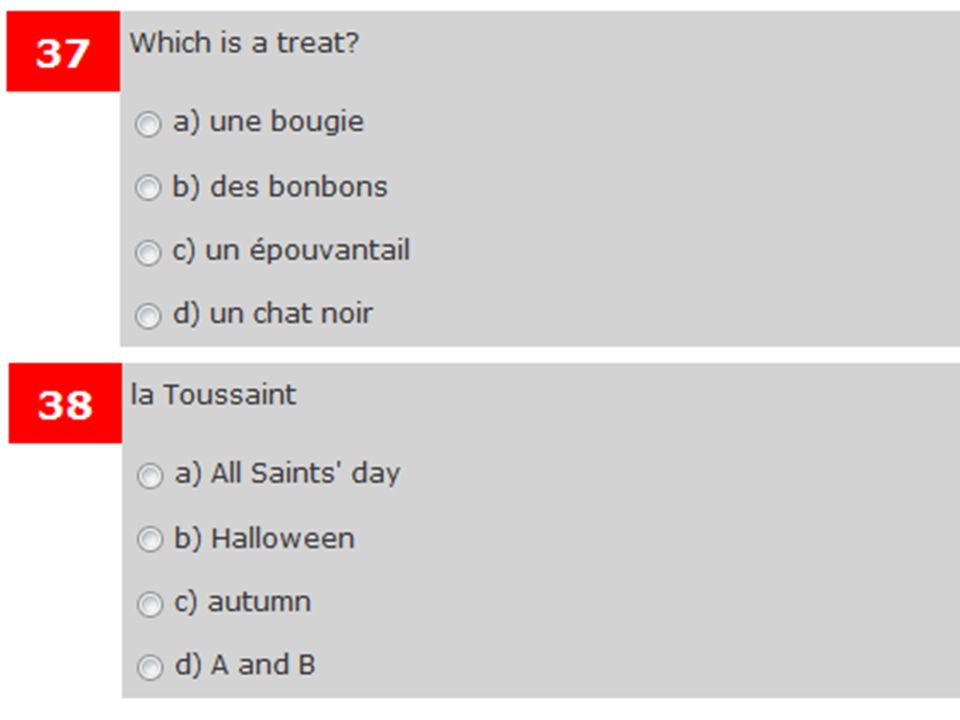Pick the autumn radio button
Screen dimensions: 960x720
point(150,604)
